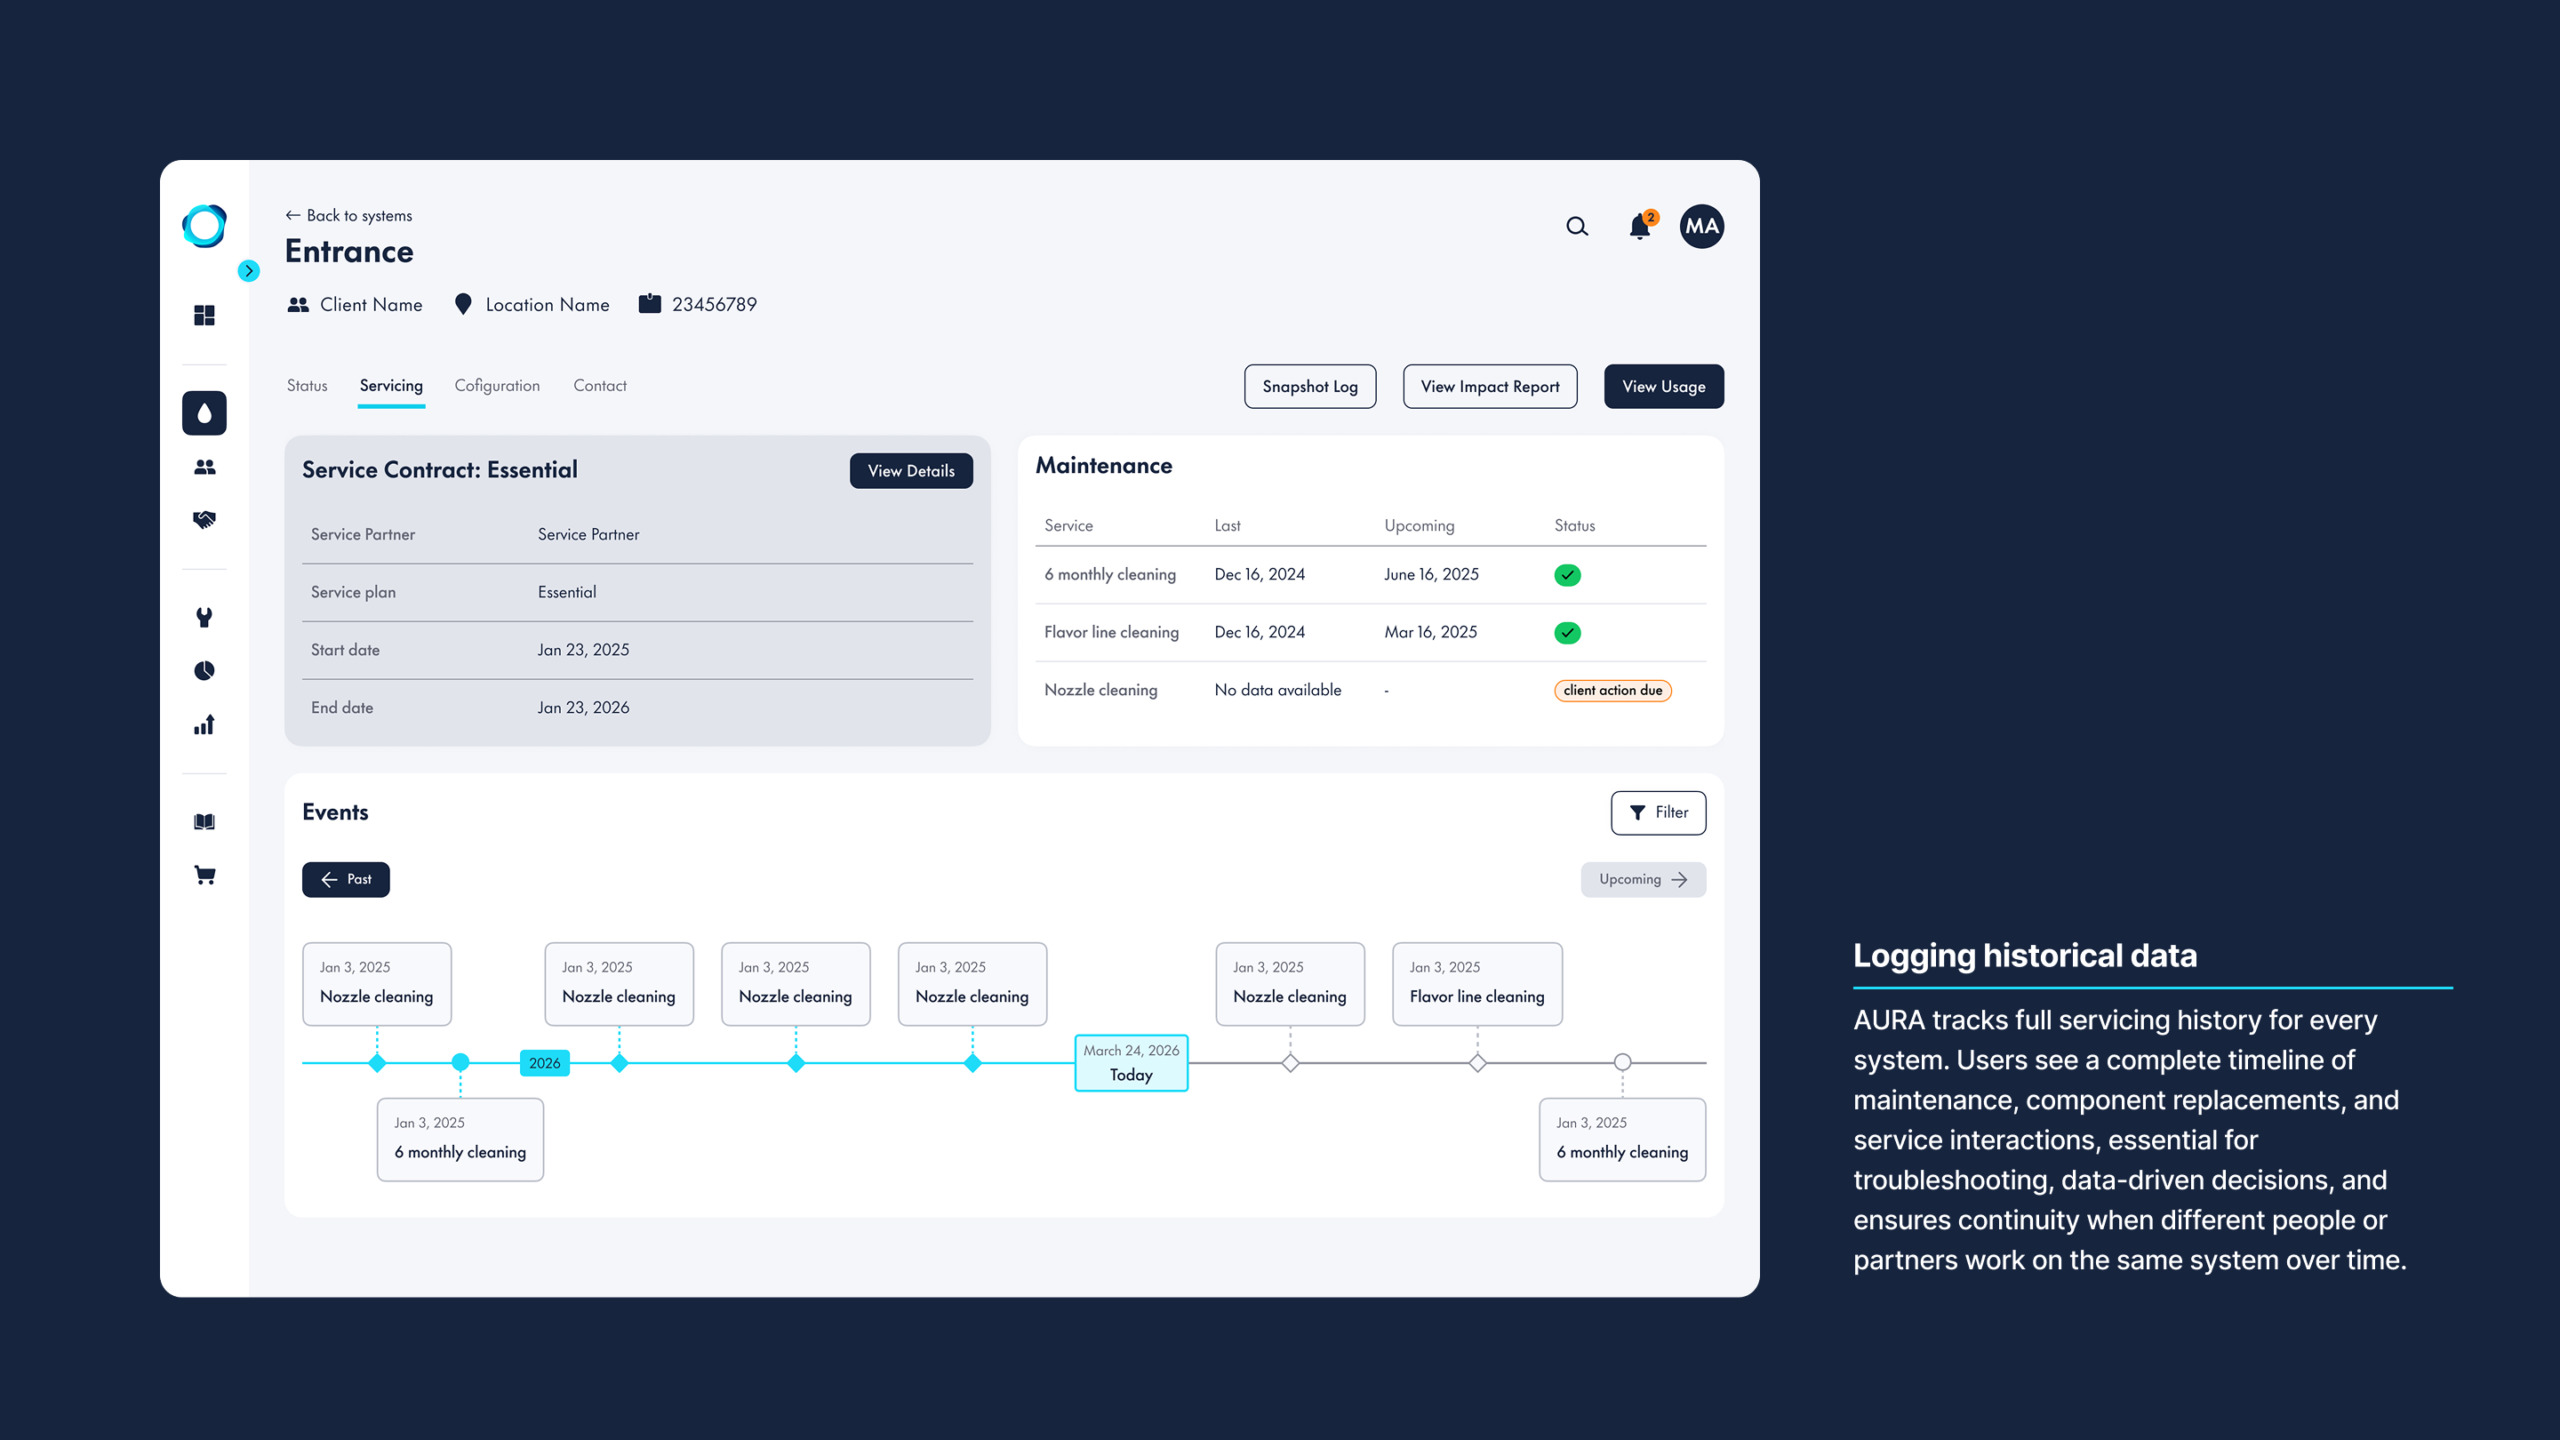Viewport: 2560px width, 1440px height.
Task: Click the View Usage button
Action: [1663, 386]
